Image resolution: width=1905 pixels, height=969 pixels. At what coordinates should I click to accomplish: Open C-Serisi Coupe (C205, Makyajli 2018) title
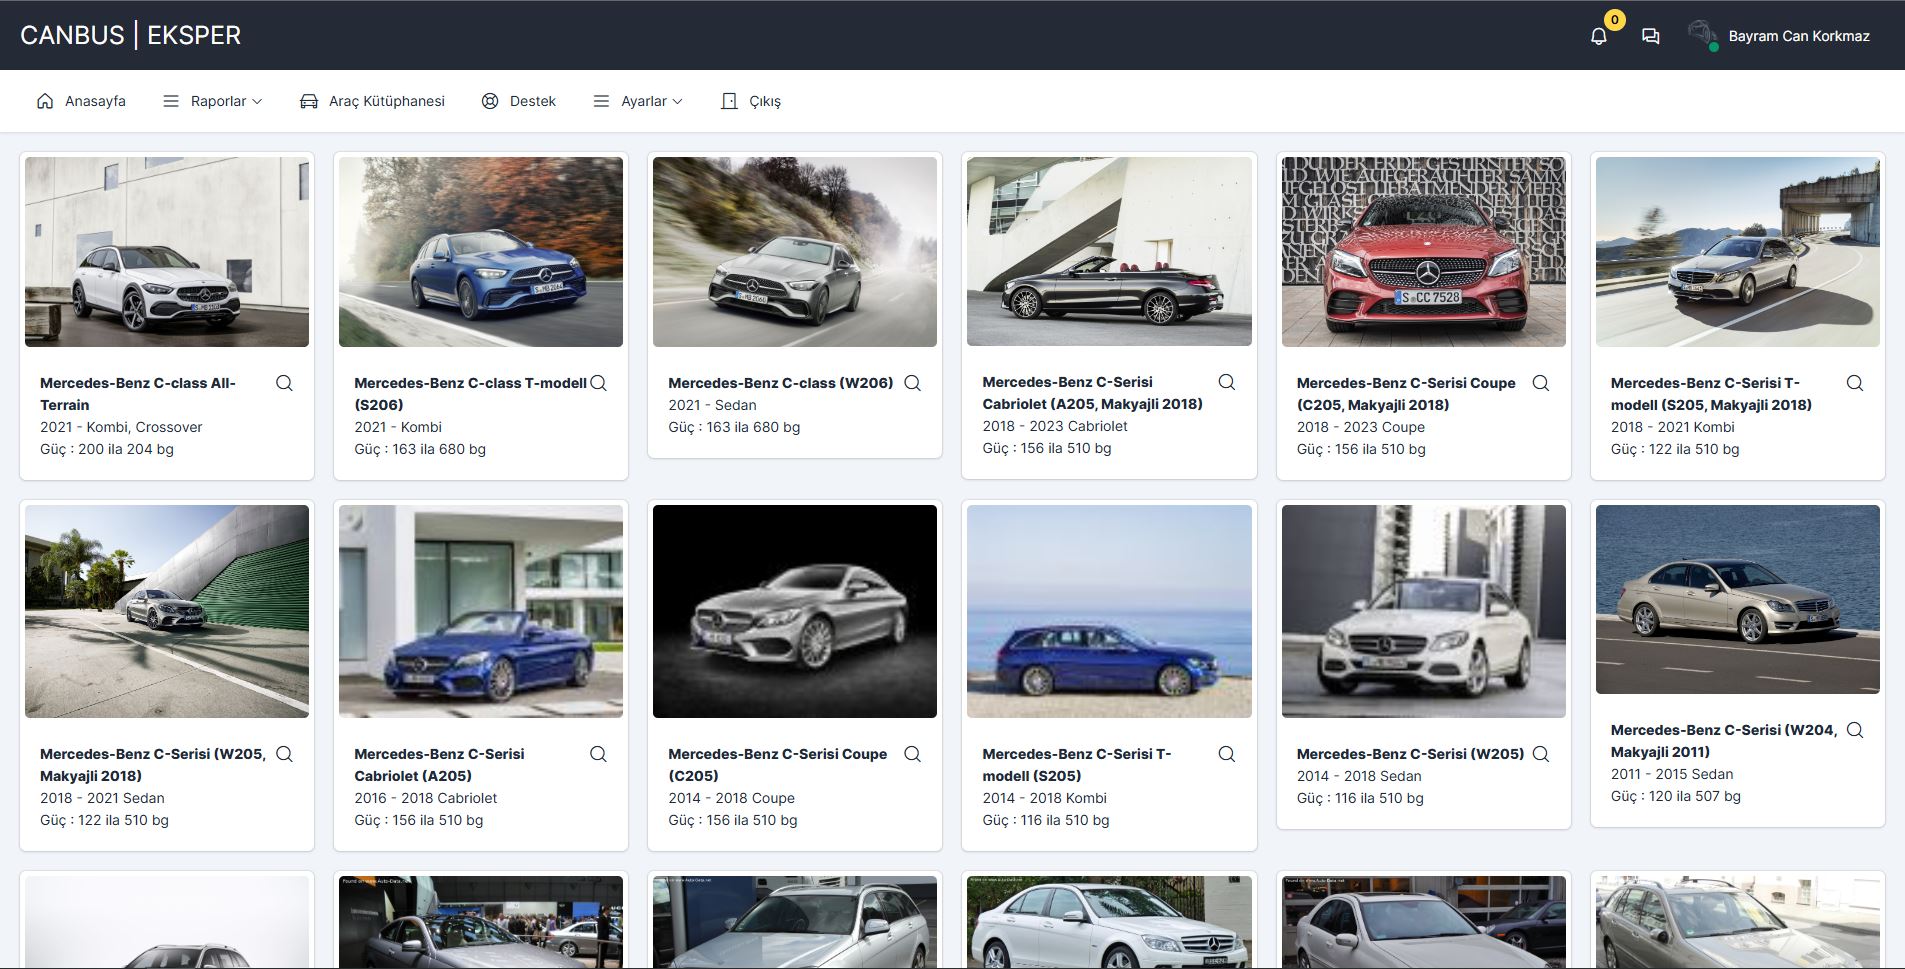(1406, 394)
